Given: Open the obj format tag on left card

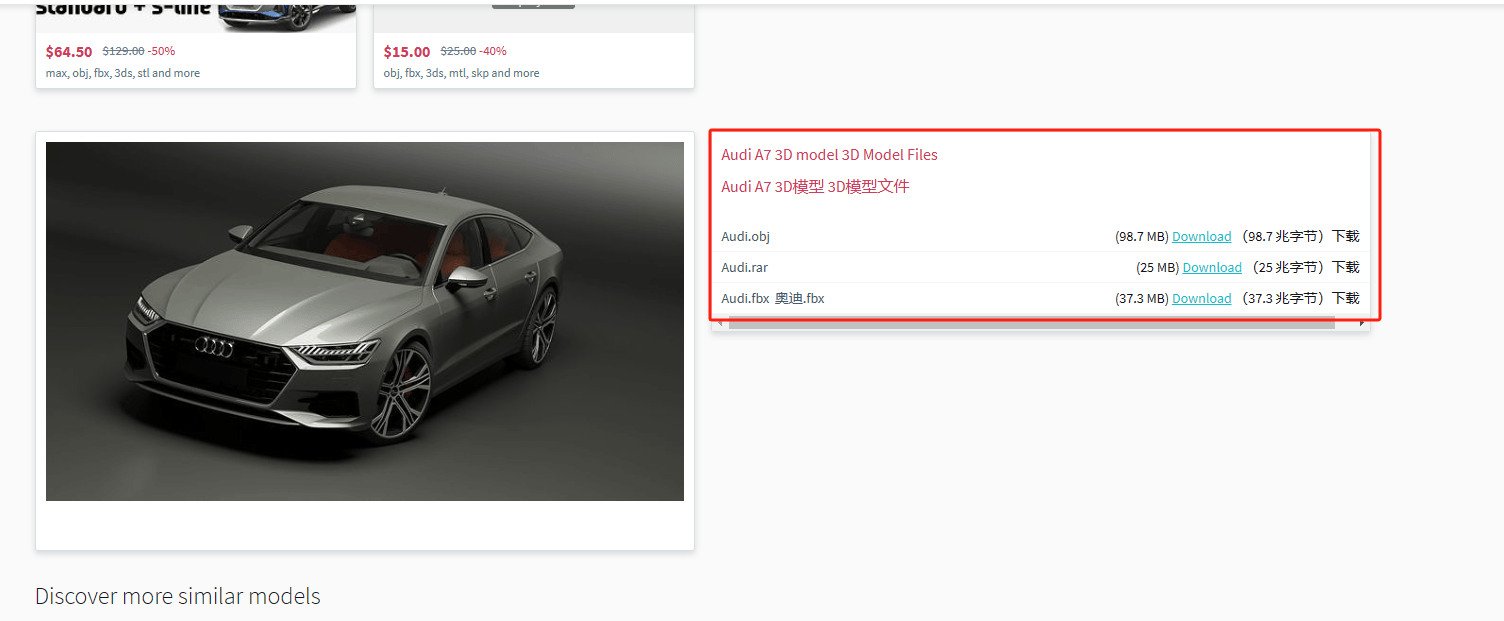Looking at the screenshot, I should click(x=79, y=72).
